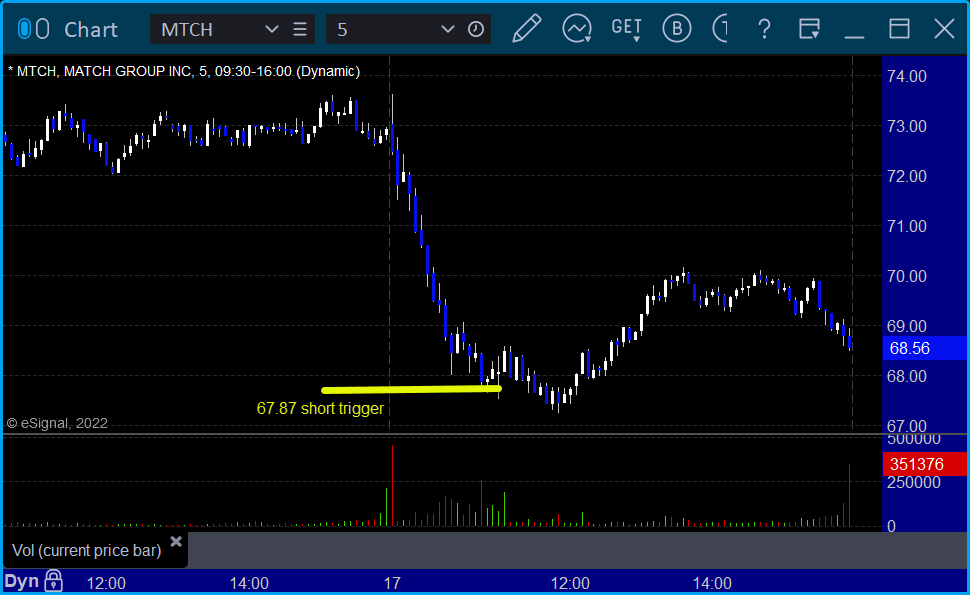Select the pencil drawing tools icon
970x595 pixels.
click(x=527, y=28)
